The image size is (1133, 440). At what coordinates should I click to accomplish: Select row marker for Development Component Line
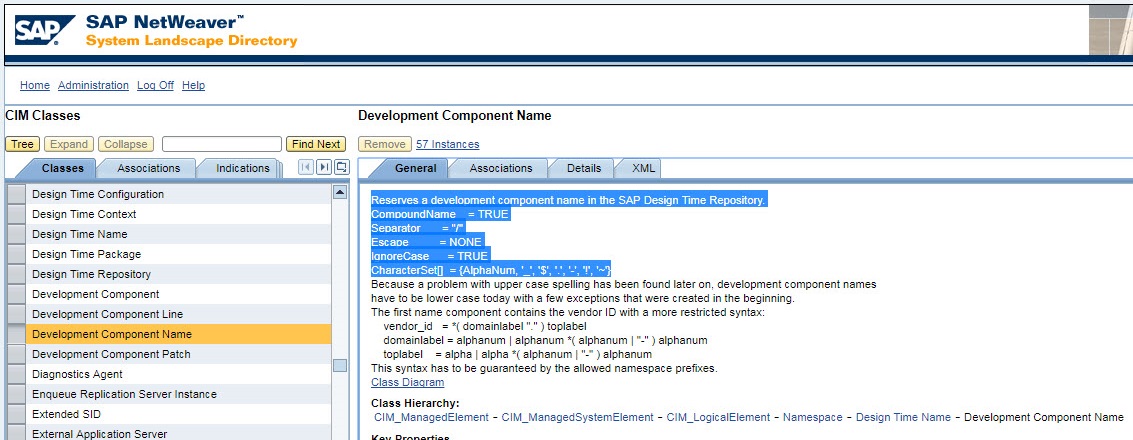16,314
